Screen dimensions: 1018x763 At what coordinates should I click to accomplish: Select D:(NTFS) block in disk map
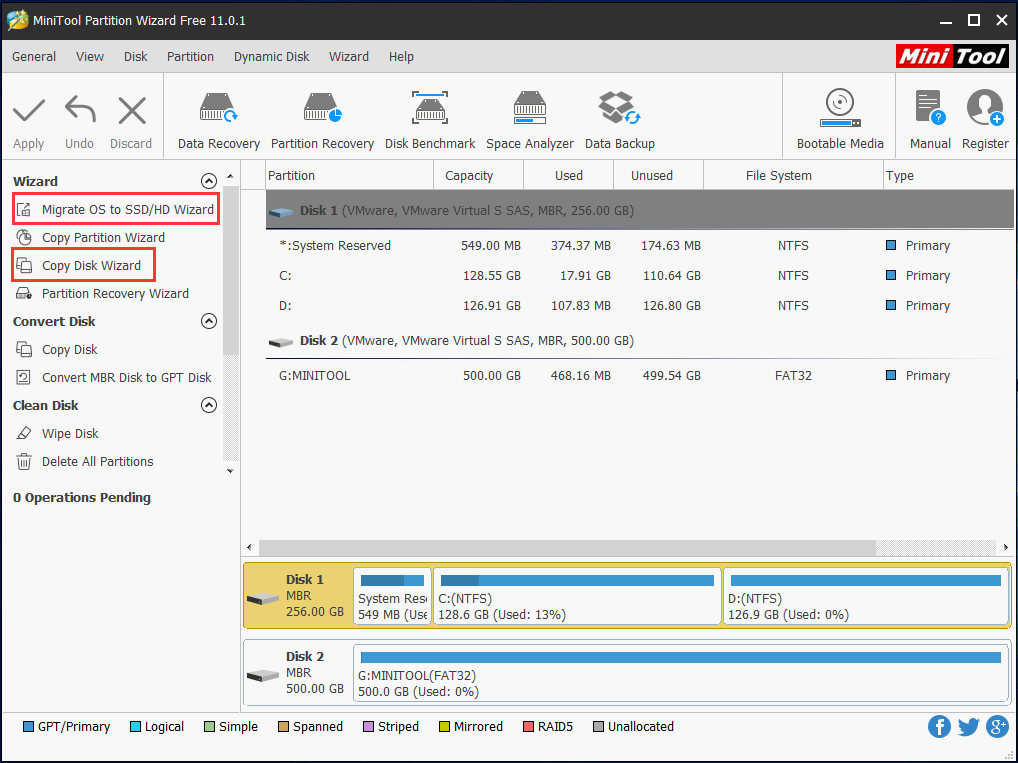[x=865, y=596]
